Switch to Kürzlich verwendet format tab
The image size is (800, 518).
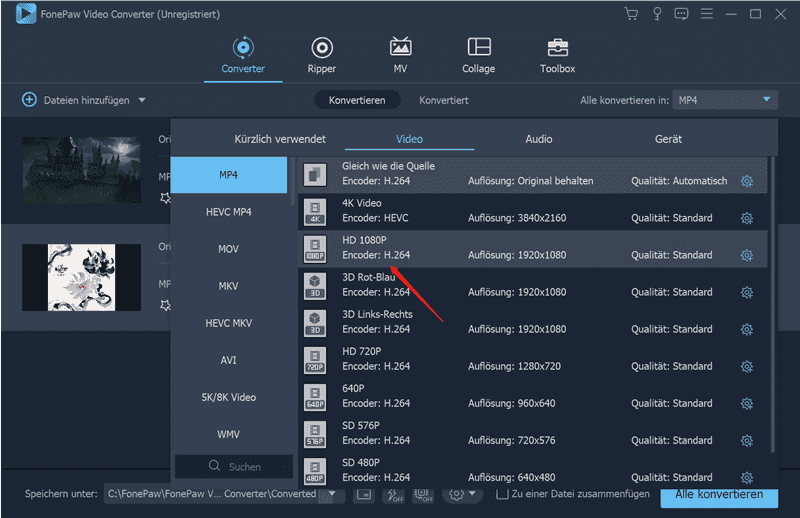(280, 139)
